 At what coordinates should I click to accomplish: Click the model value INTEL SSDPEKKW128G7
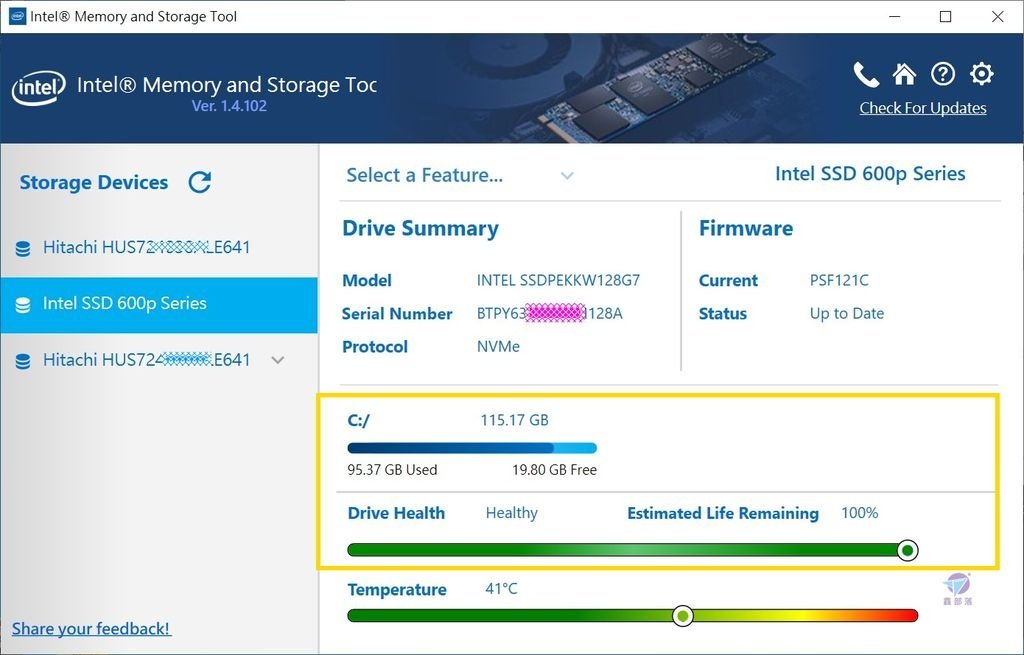[558, 280]
